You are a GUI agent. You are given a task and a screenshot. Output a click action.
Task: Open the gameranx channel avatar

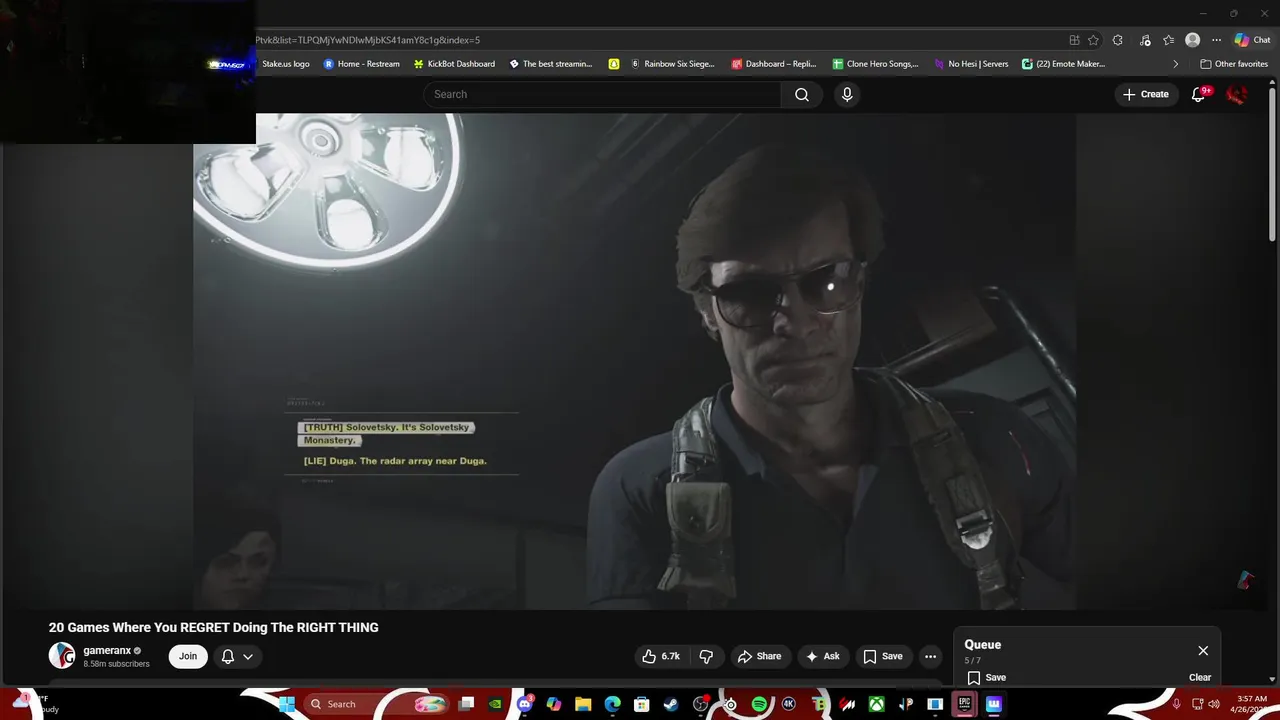(x=62, y=656)
